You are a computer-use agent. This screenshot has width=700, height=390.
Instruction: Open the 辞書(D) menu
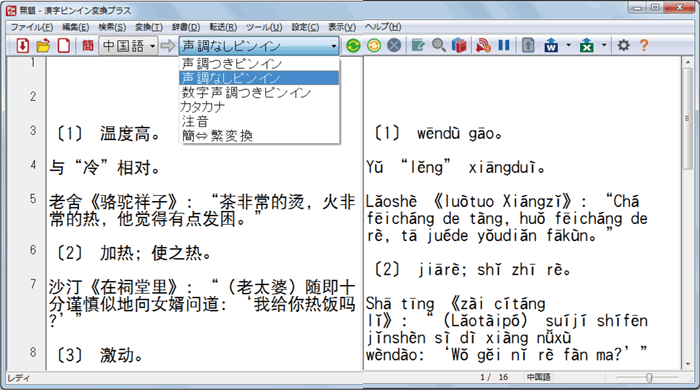point(186,27)
